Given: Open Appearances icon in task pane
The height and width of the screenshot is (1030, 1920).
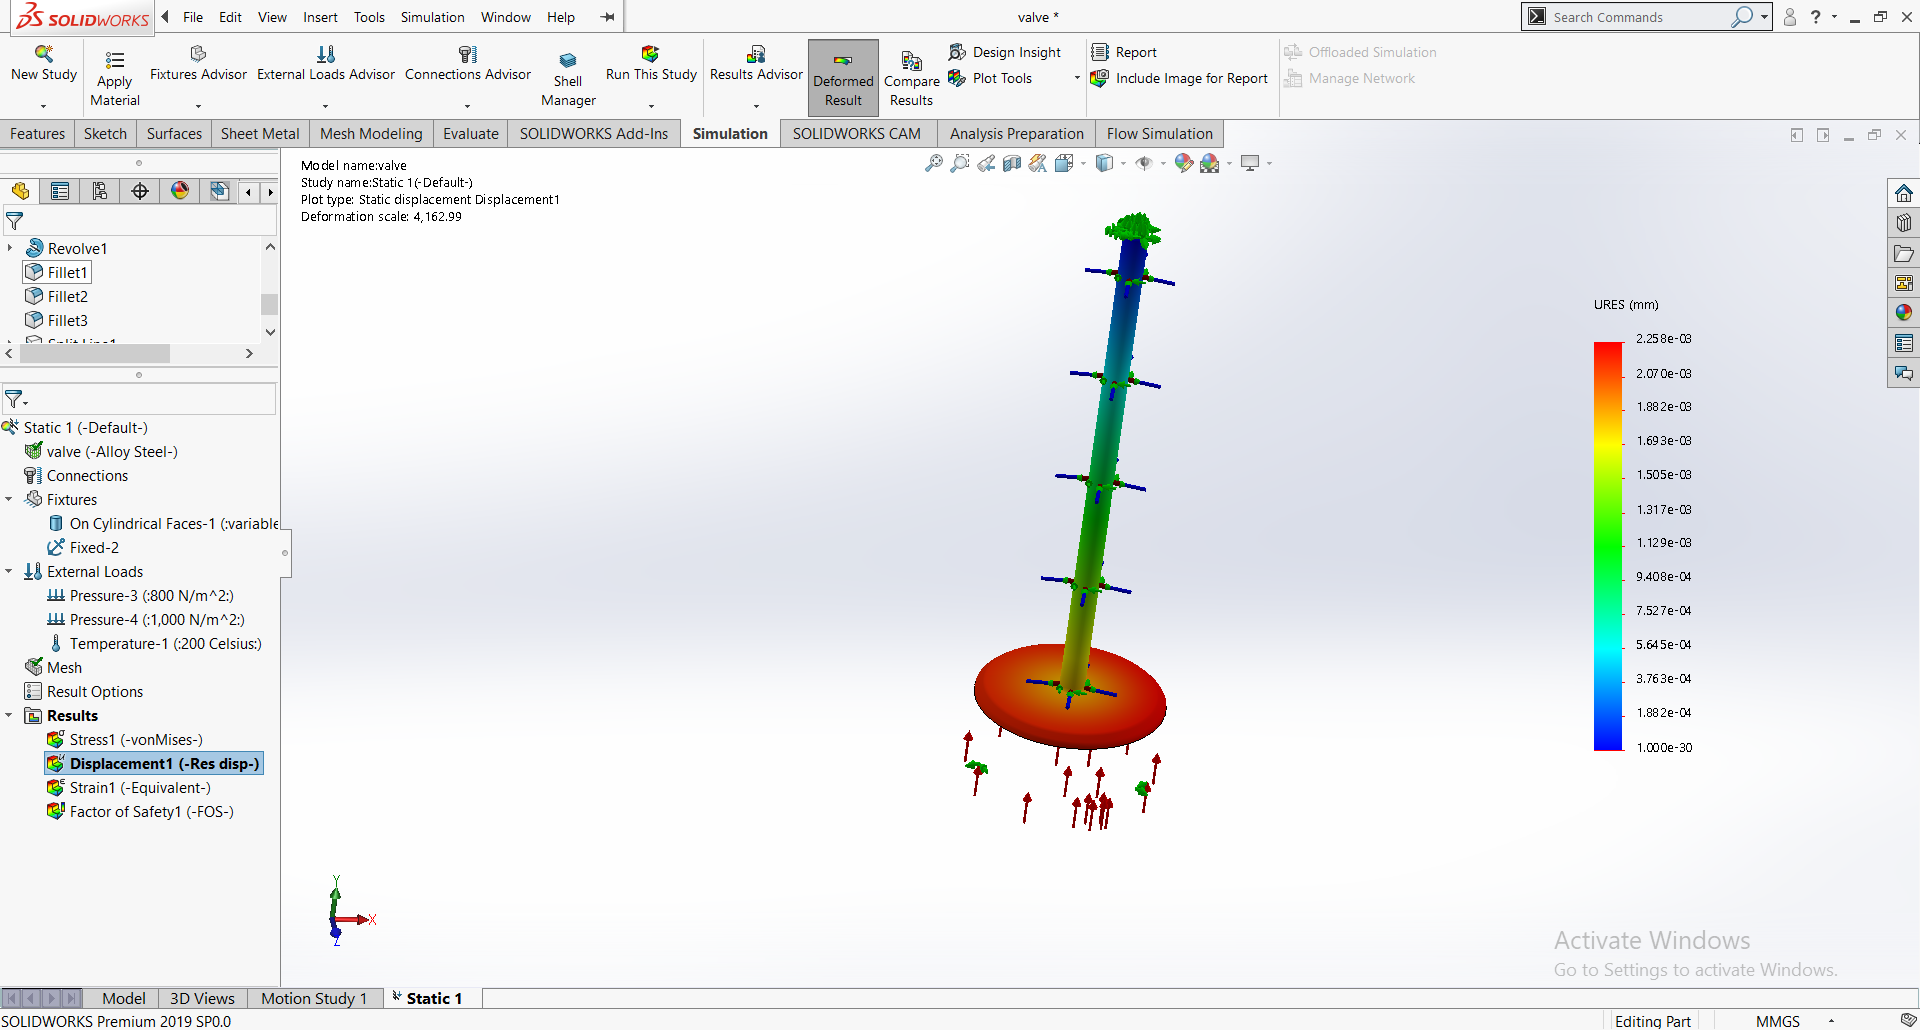Looking at the screenshot, I should [1904, 313].
